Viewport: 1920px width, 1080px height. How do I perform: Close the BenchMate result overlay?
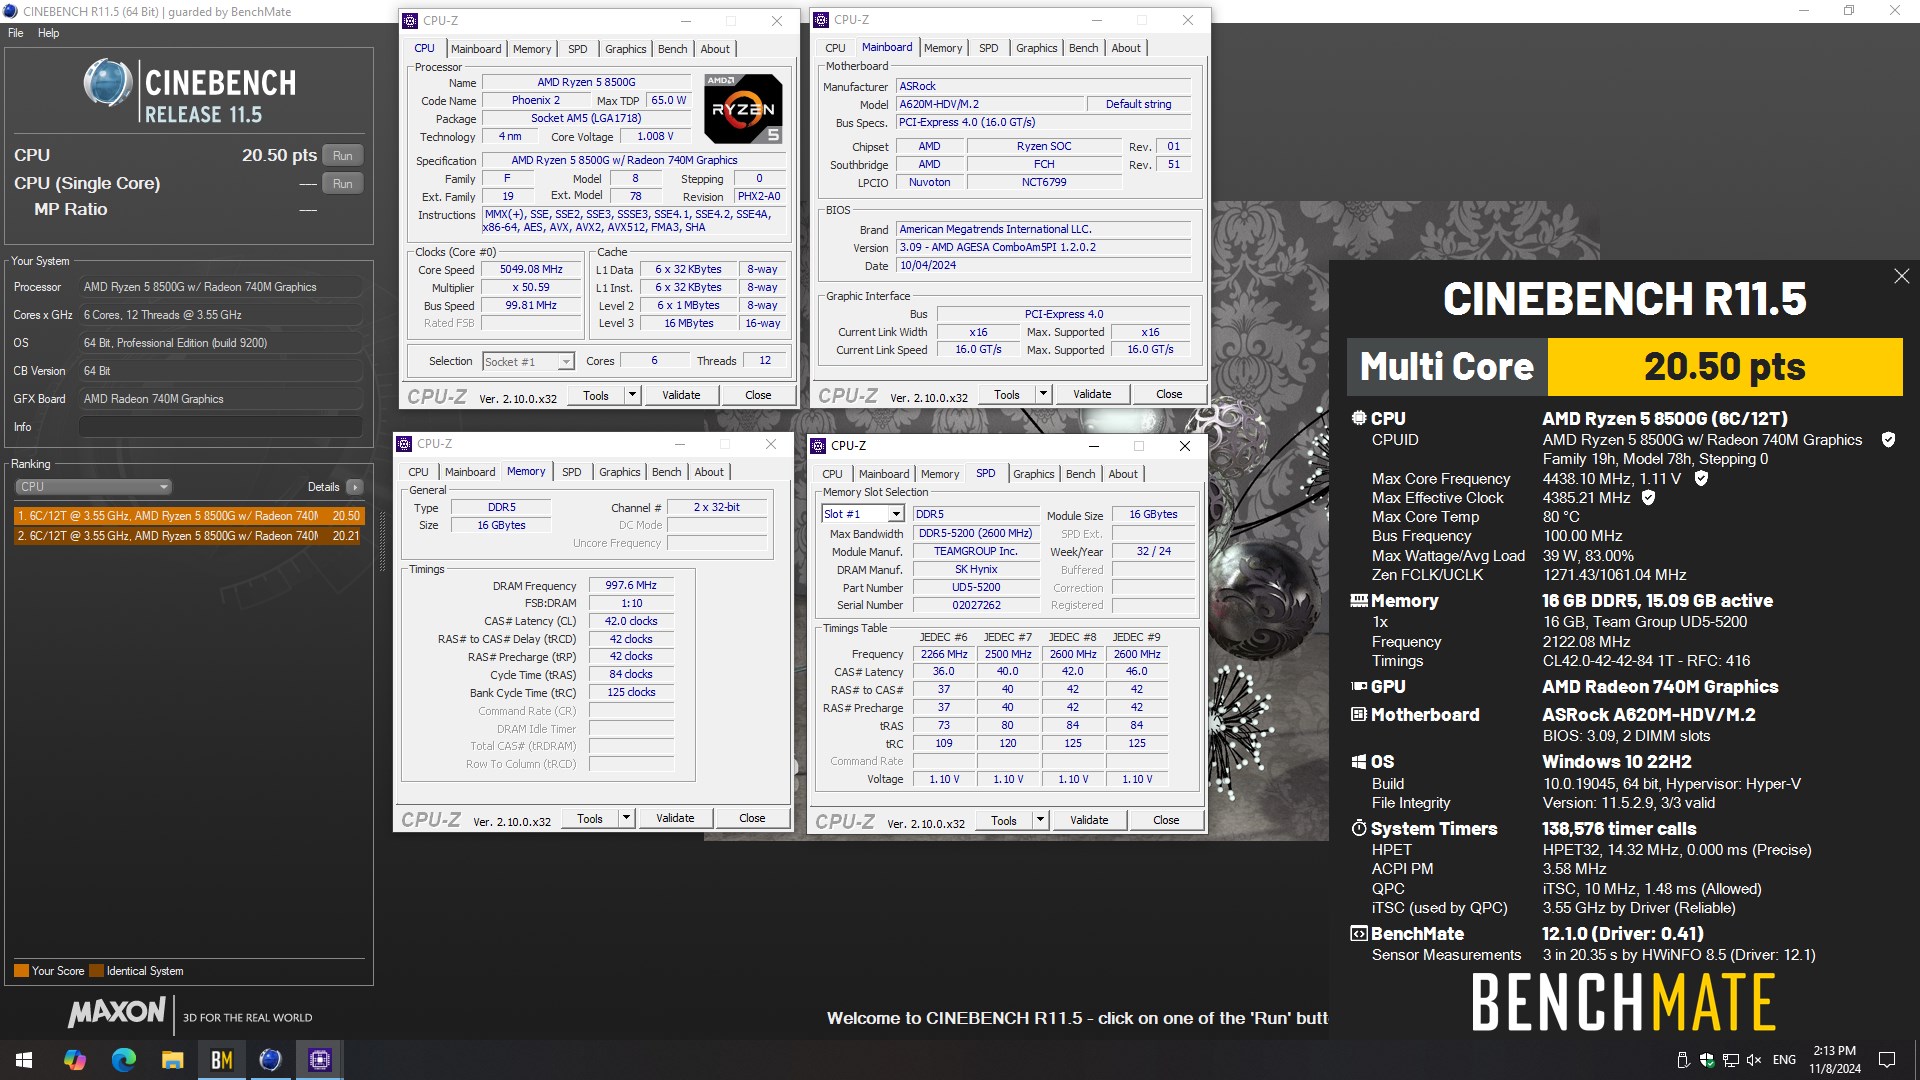point(1901,277)
